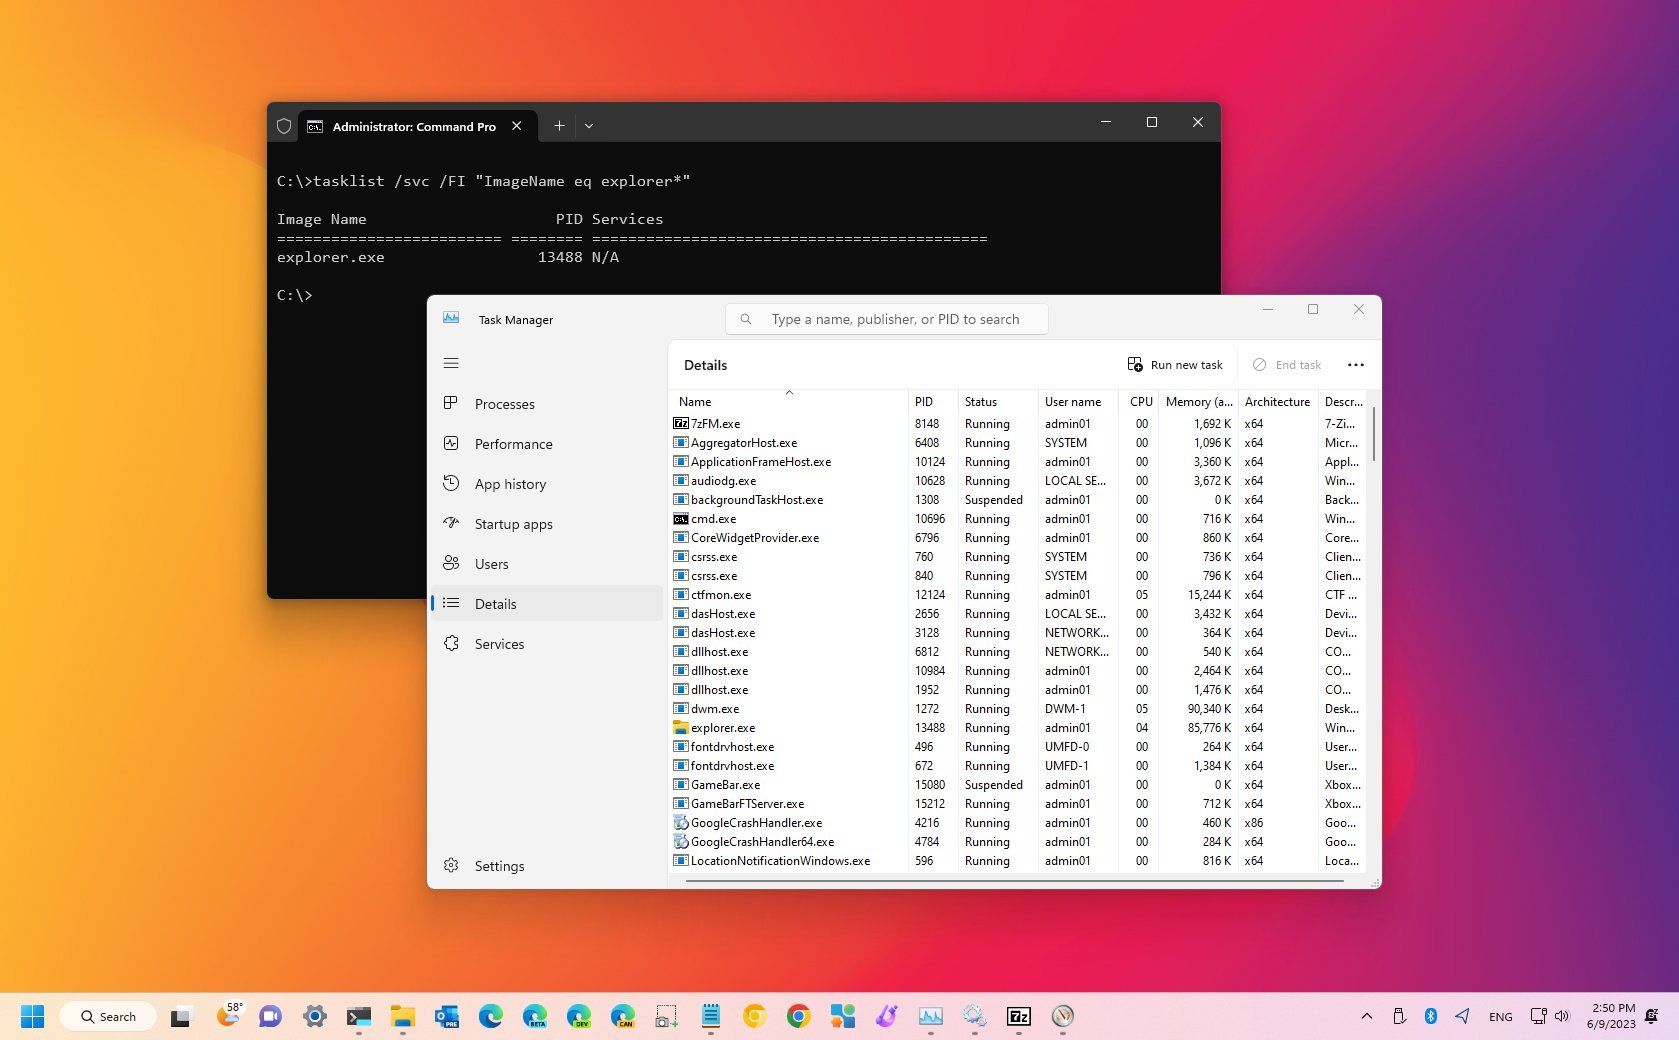Open the Users section
1679x1040 pixels.
tap(491, 563)
